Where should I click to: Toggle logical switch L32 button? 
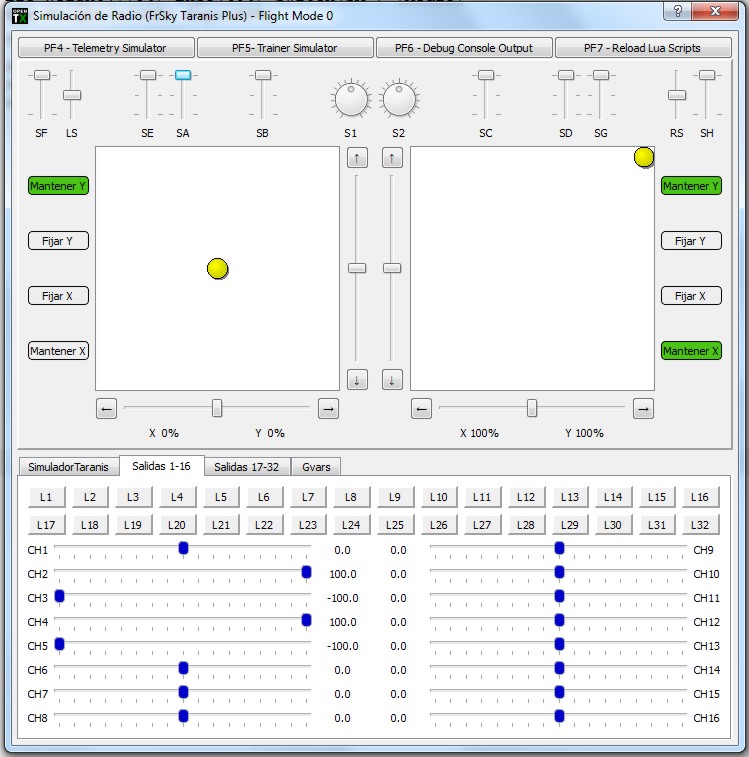point(700,524)
